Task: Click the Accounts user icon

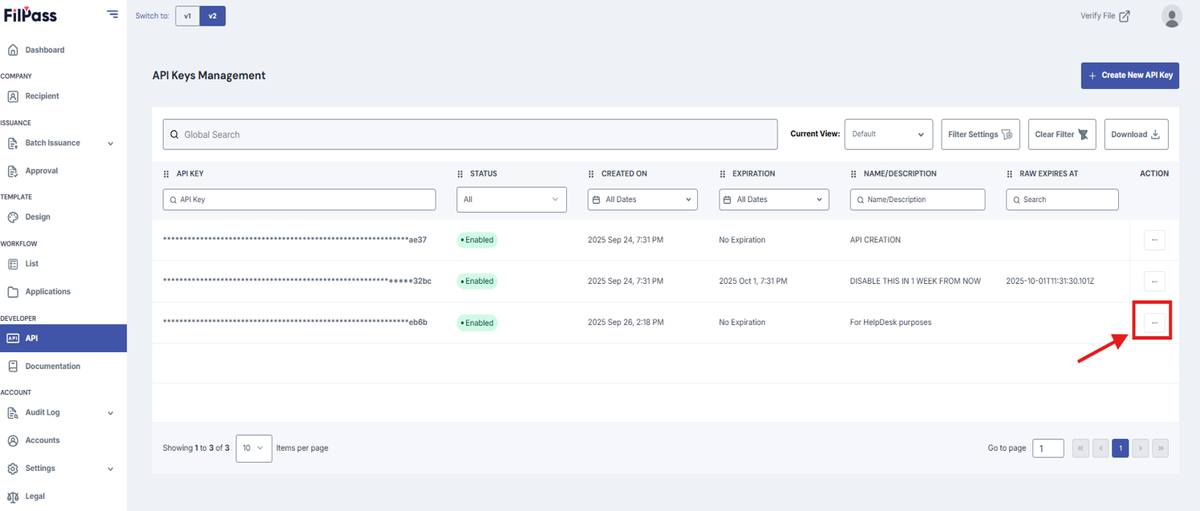Action: [x=13, y=440]
